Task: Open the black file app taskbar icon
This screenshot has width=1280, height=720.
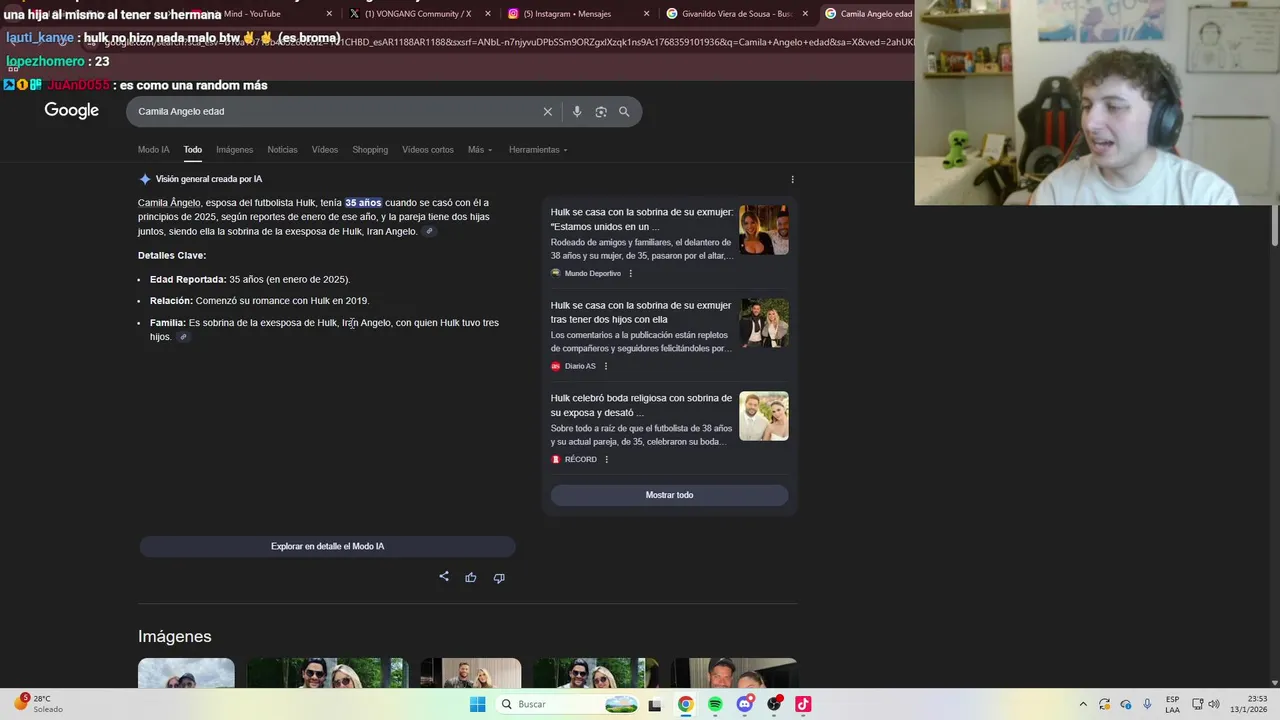Action: (655, 704)
